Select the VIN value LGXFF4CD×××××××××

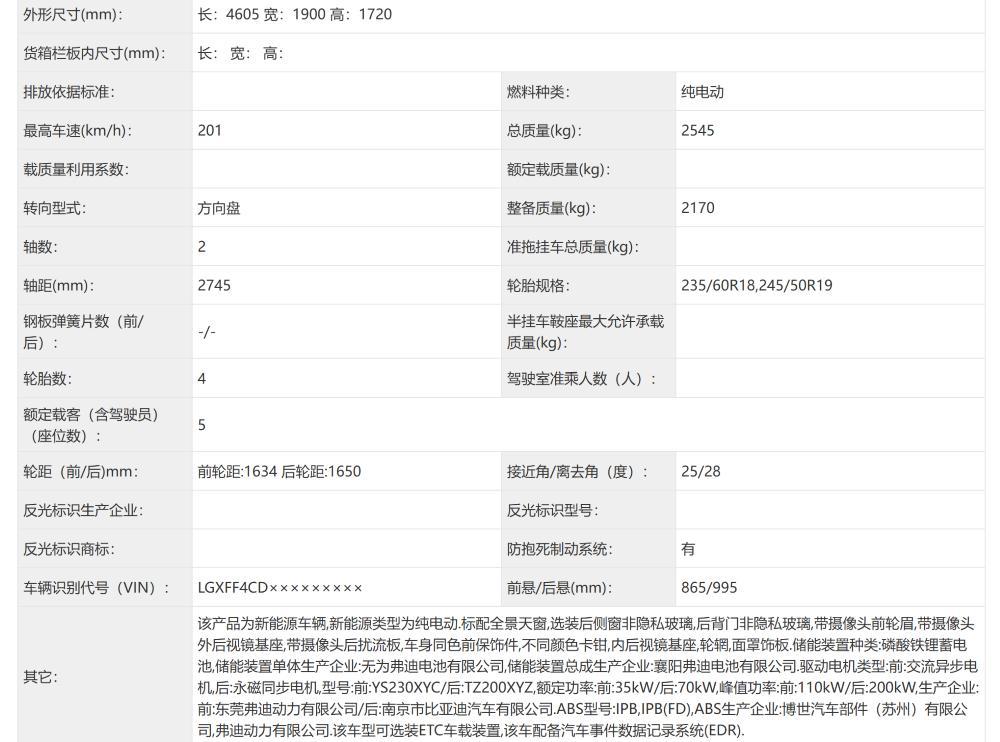click(x=280, y=588)
